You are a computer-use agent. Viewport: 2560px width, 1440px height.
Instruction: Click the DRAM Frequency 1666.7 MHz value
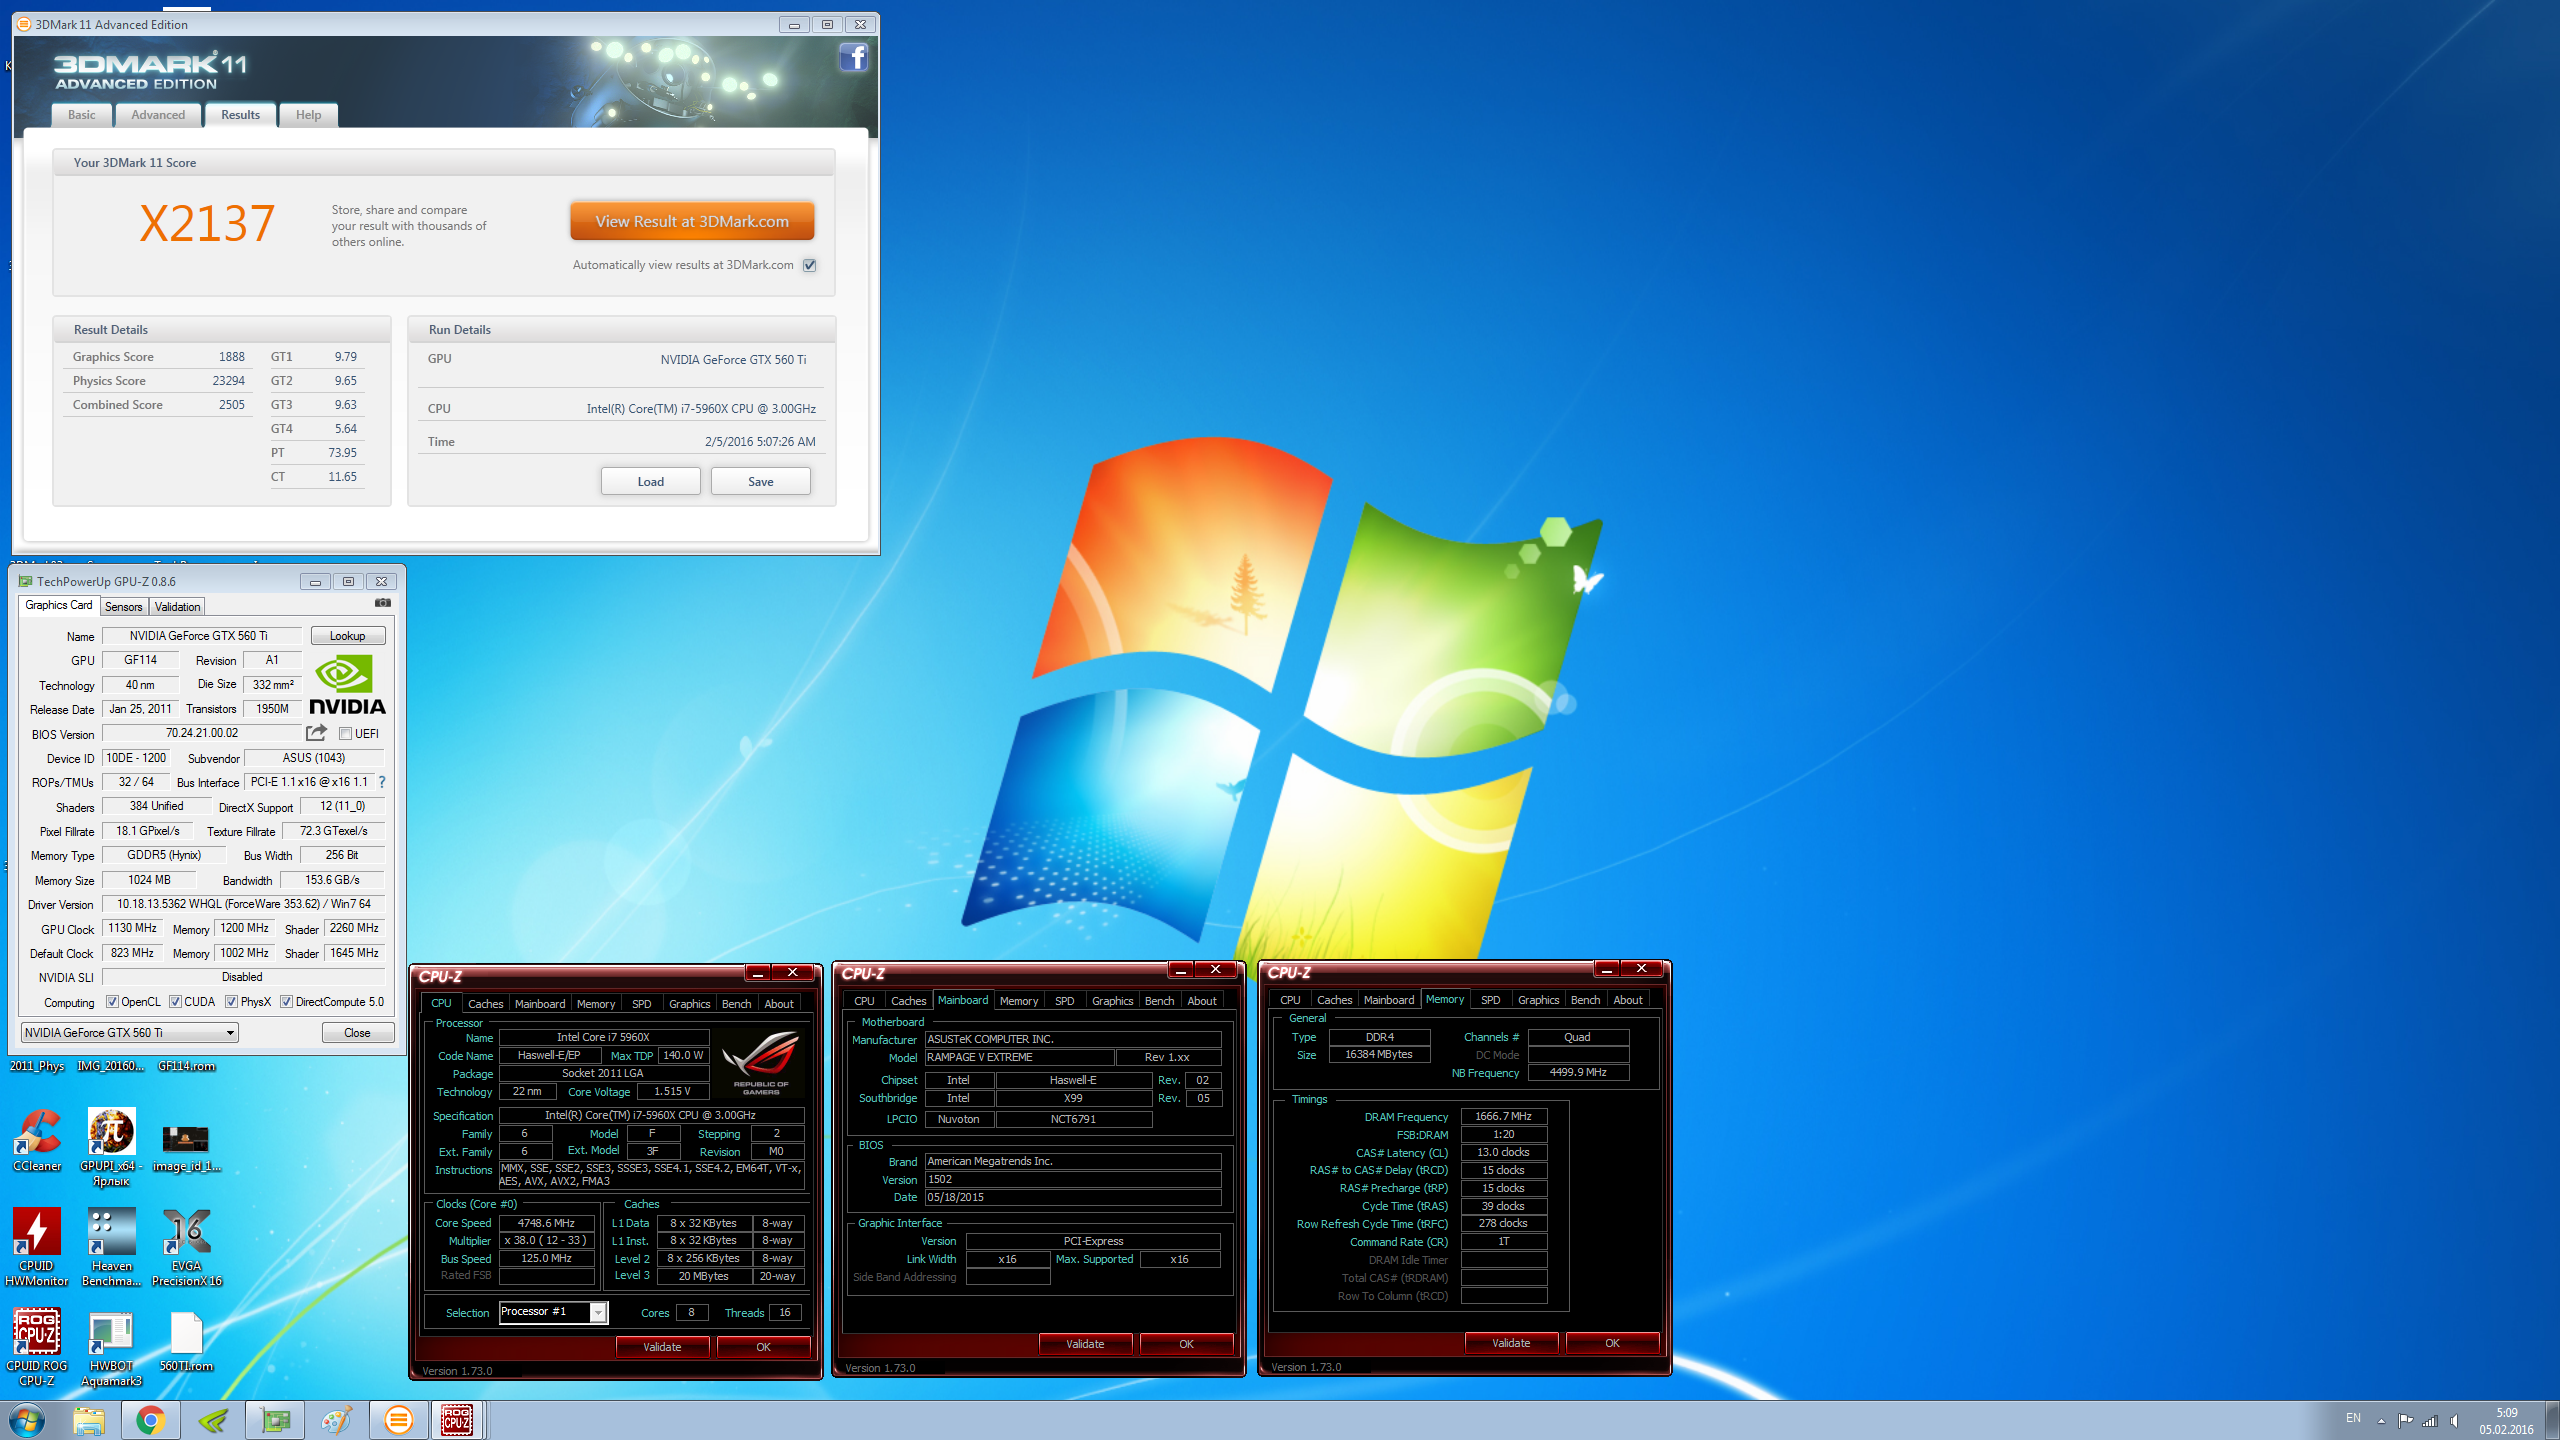pos(1503,1116)
